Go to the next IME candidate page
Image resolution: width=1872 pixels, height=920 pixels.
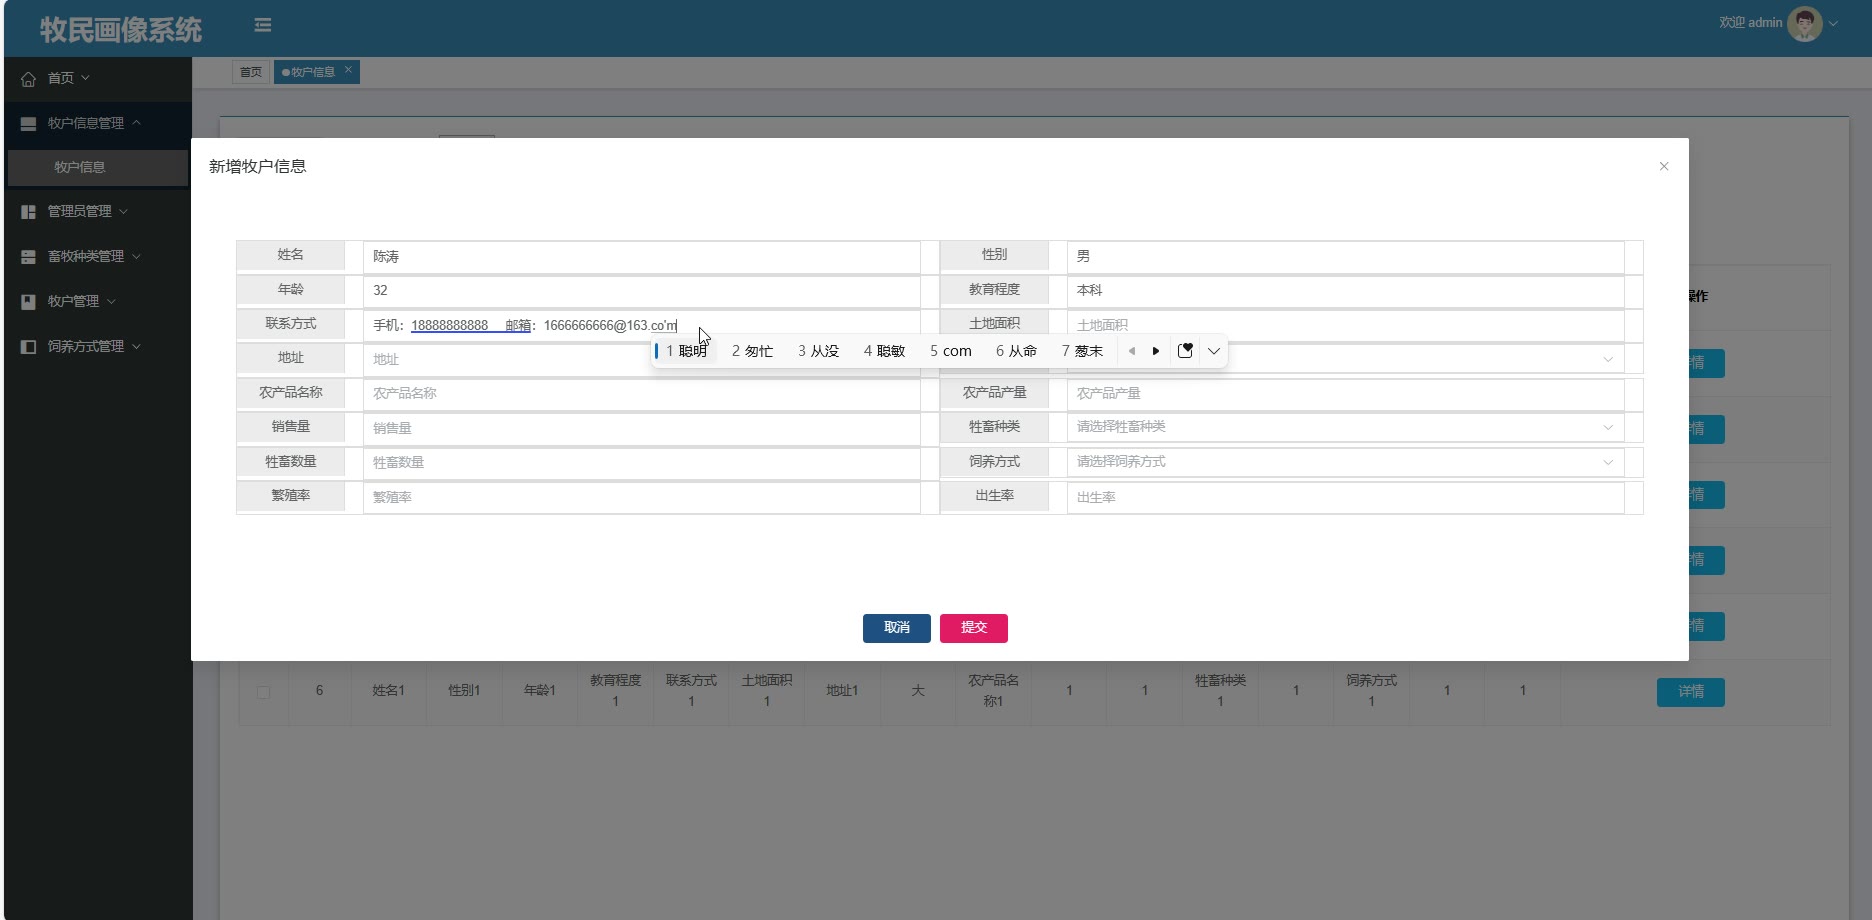pyautogui.click(x=1156, y=351)
